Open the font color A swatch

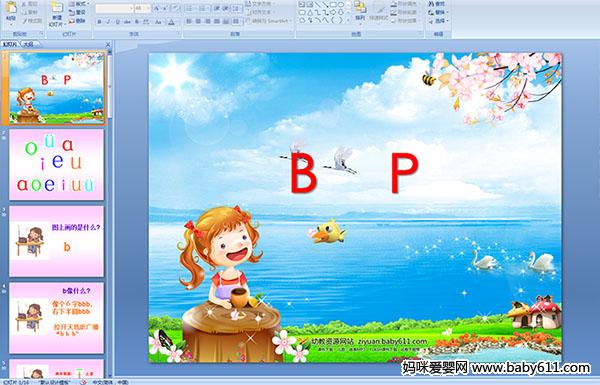click(x=171, y=22)
